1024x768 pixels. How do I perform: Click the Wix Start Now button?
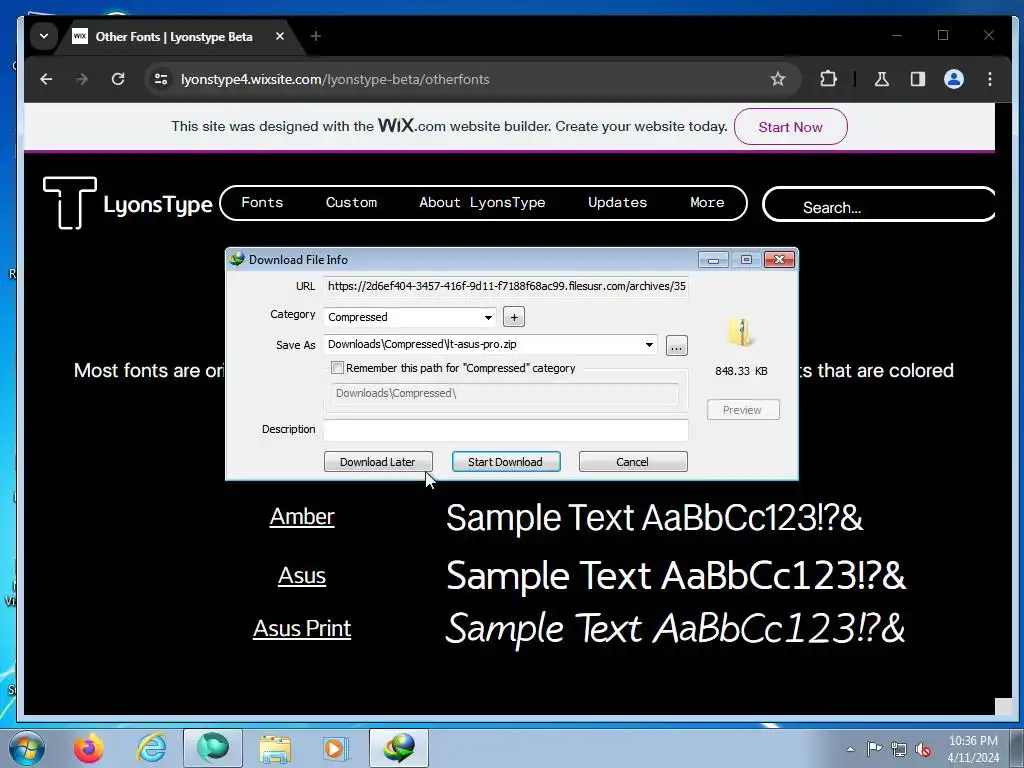(x=790, y=127)
